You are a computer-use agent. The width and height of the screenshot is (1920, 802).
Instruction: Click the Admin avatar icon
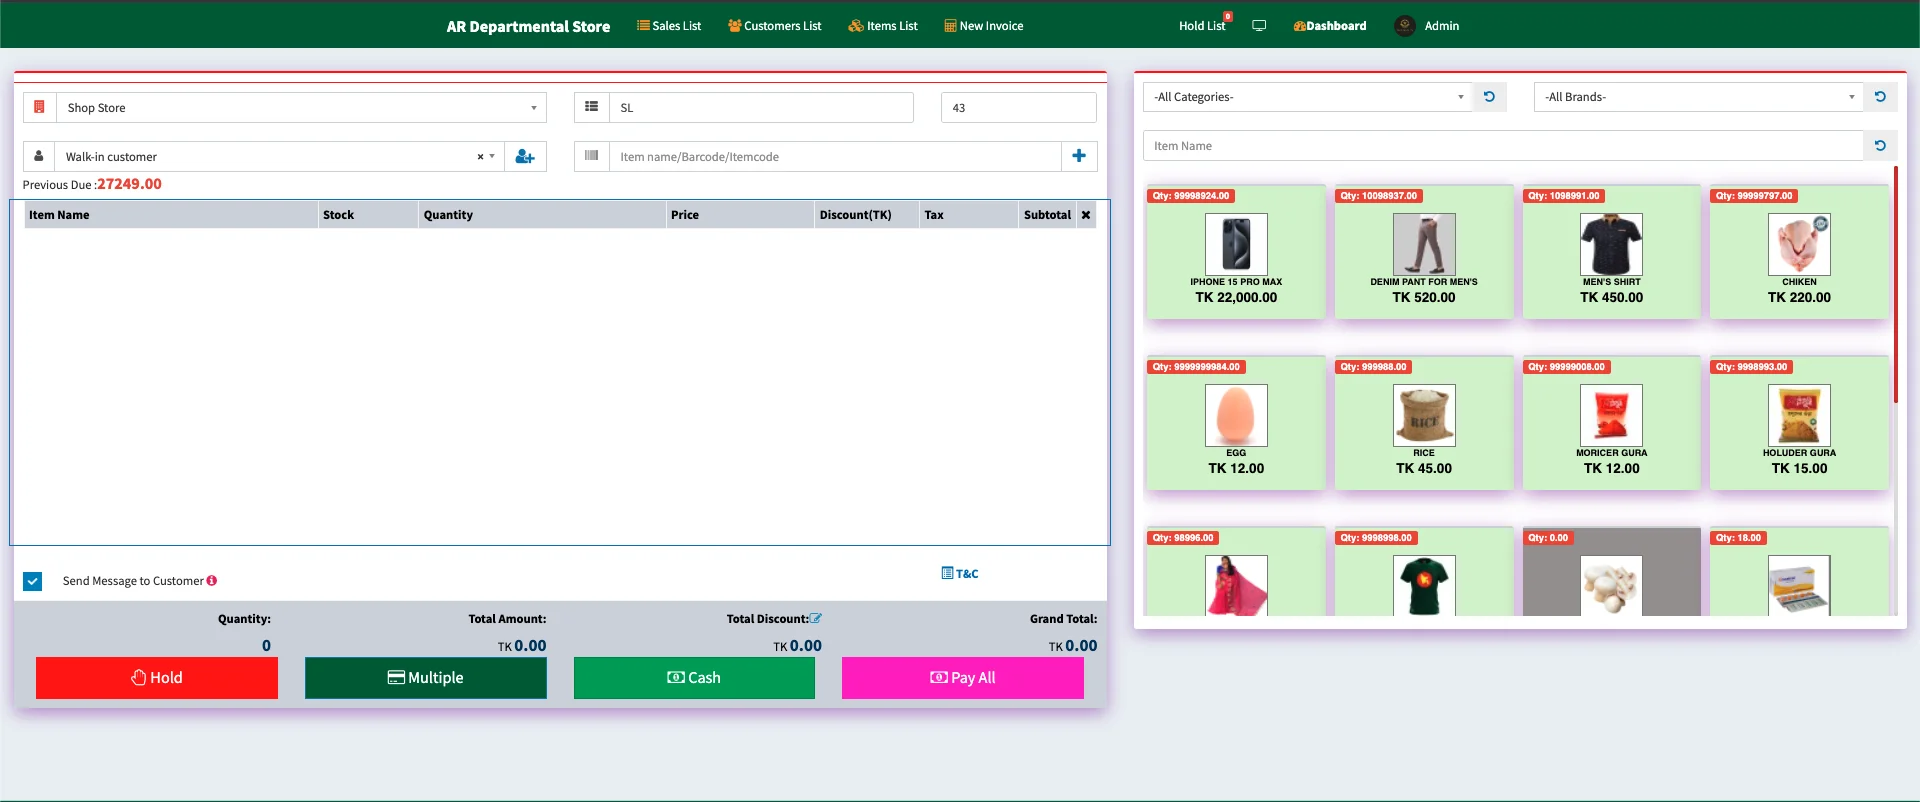click(1405, 26)
